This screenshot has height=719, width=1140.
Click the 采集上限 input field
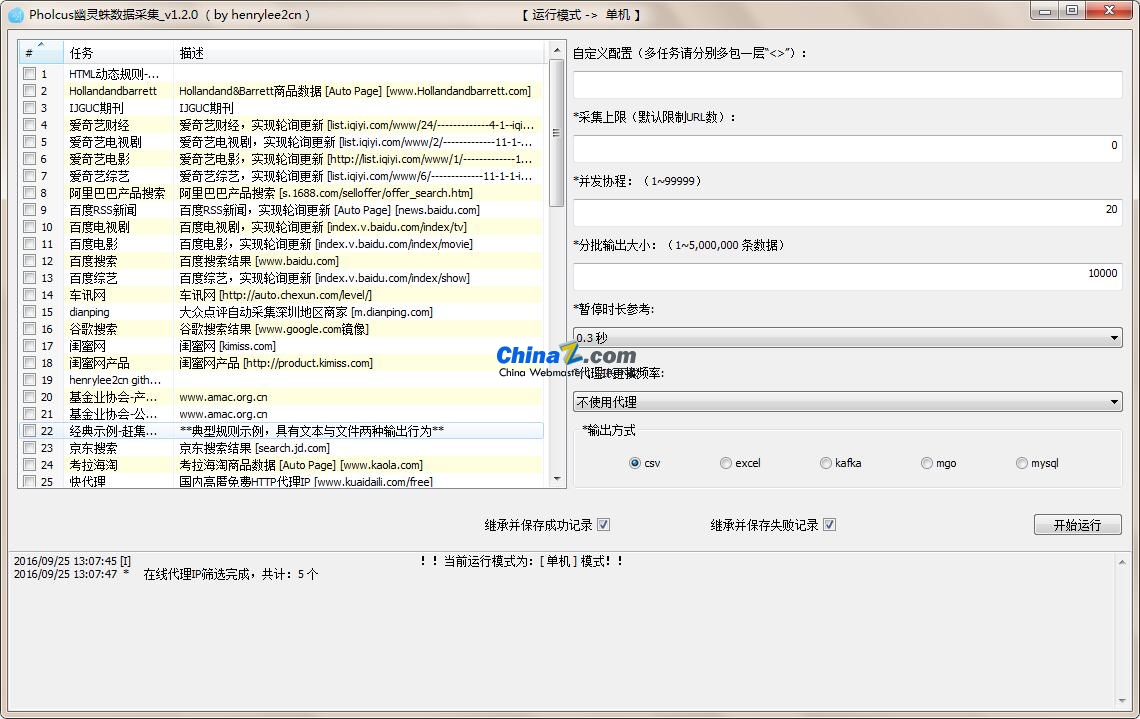(x=847, y=149)
